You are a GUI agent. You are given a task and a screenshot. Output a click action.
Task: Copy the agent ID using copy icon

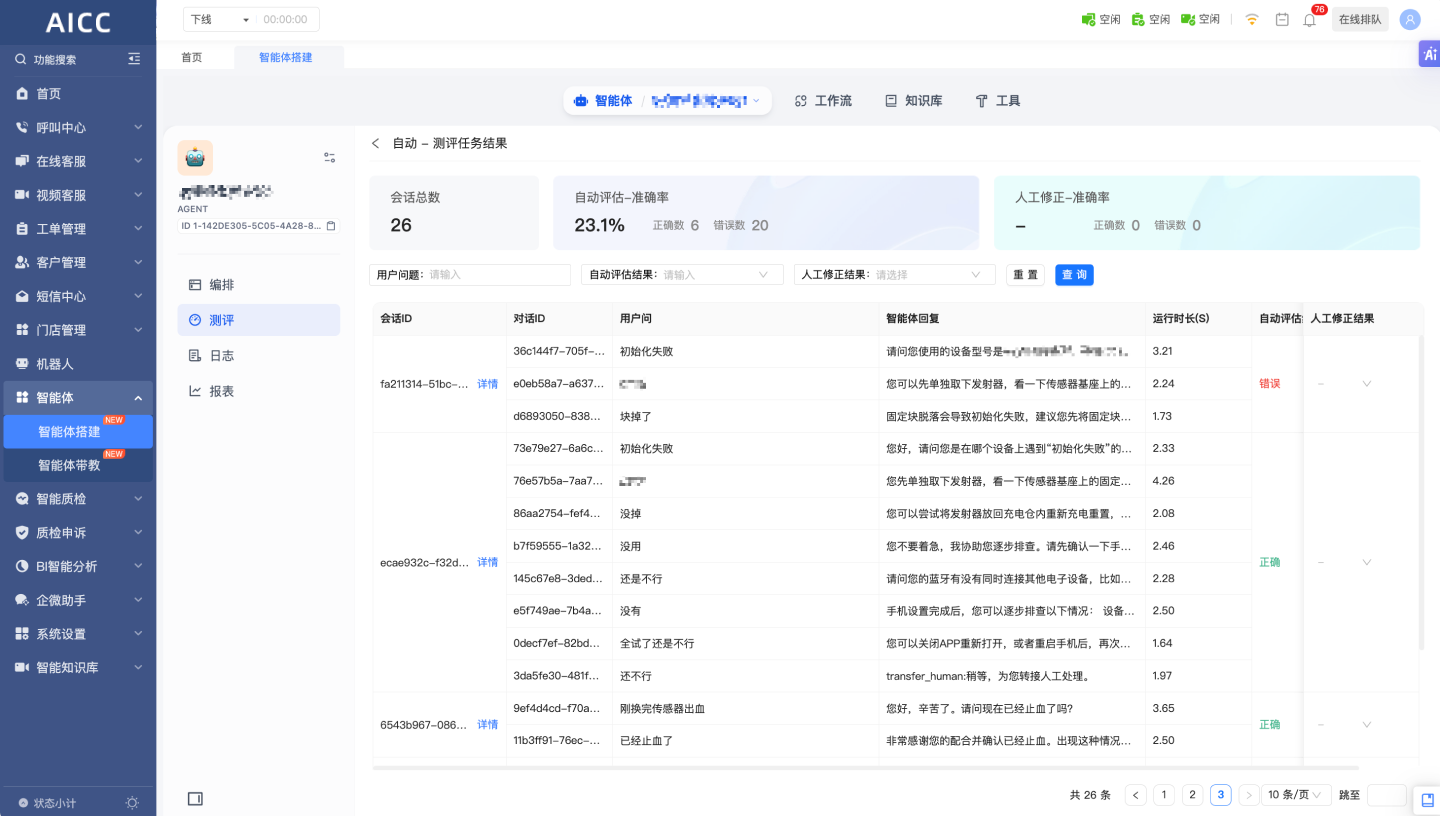(x=331, y=226)
